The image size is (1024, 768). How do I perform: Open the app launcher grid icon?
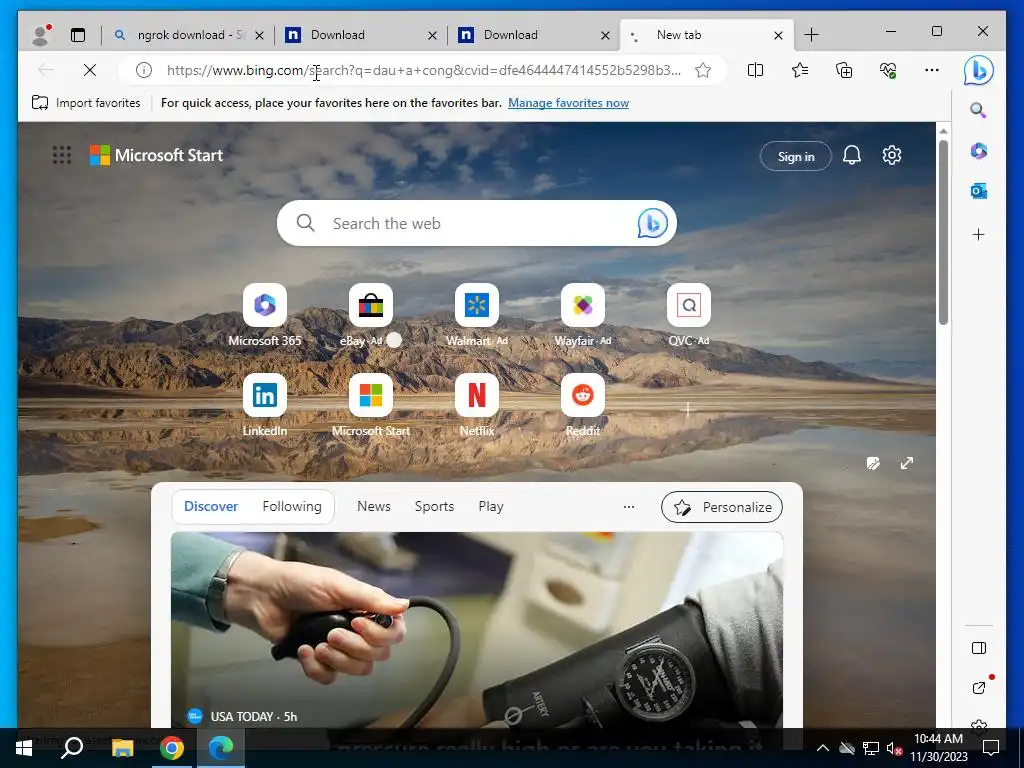pyautogui.click(x=61, y=155)
